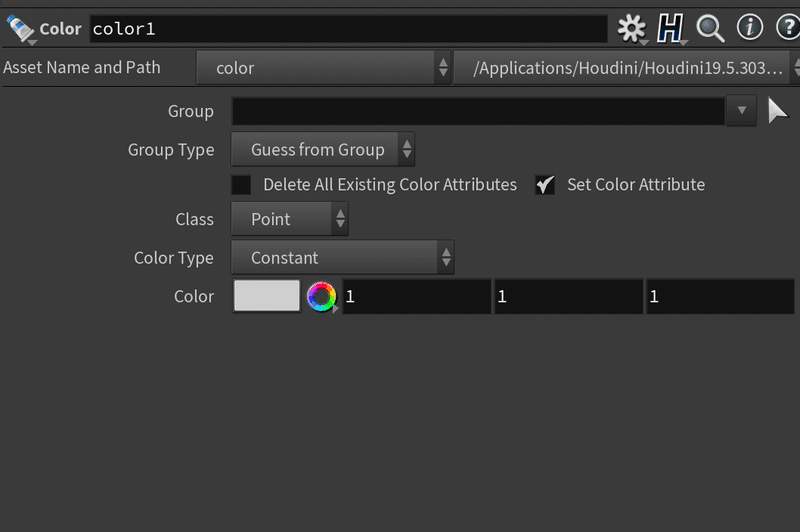
Task: Click the Group text input field
Action: pos(478,111)
